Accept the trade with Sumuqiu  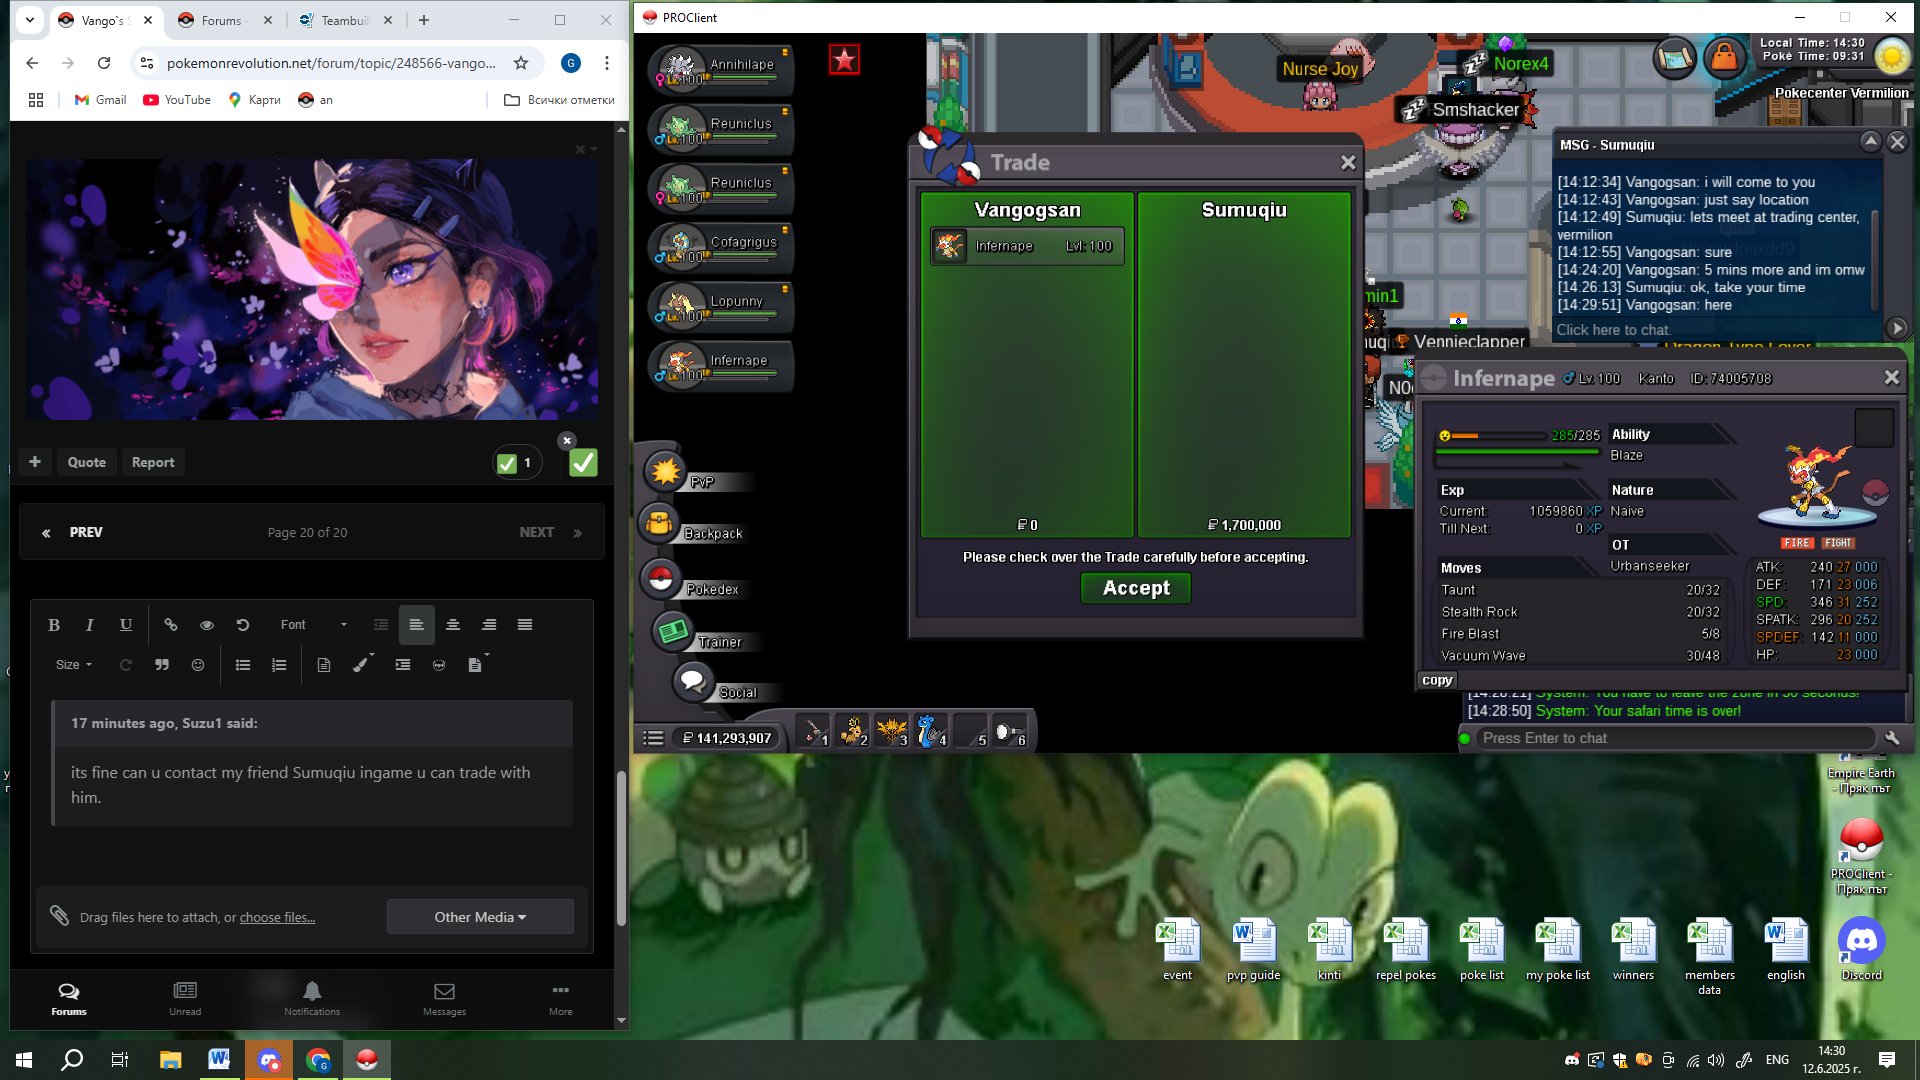click(1136, 588)
